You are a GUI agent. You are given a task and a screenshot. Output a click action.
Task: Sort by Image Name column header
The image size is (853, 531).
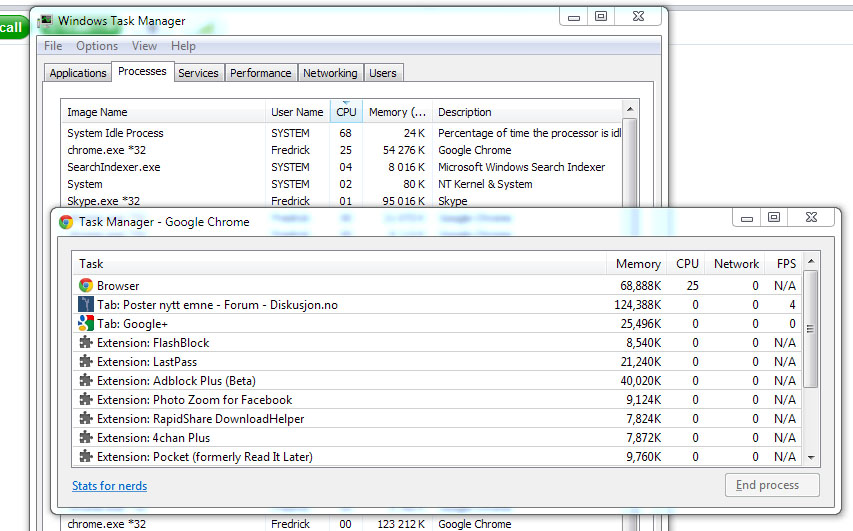(x=163, y=112)
